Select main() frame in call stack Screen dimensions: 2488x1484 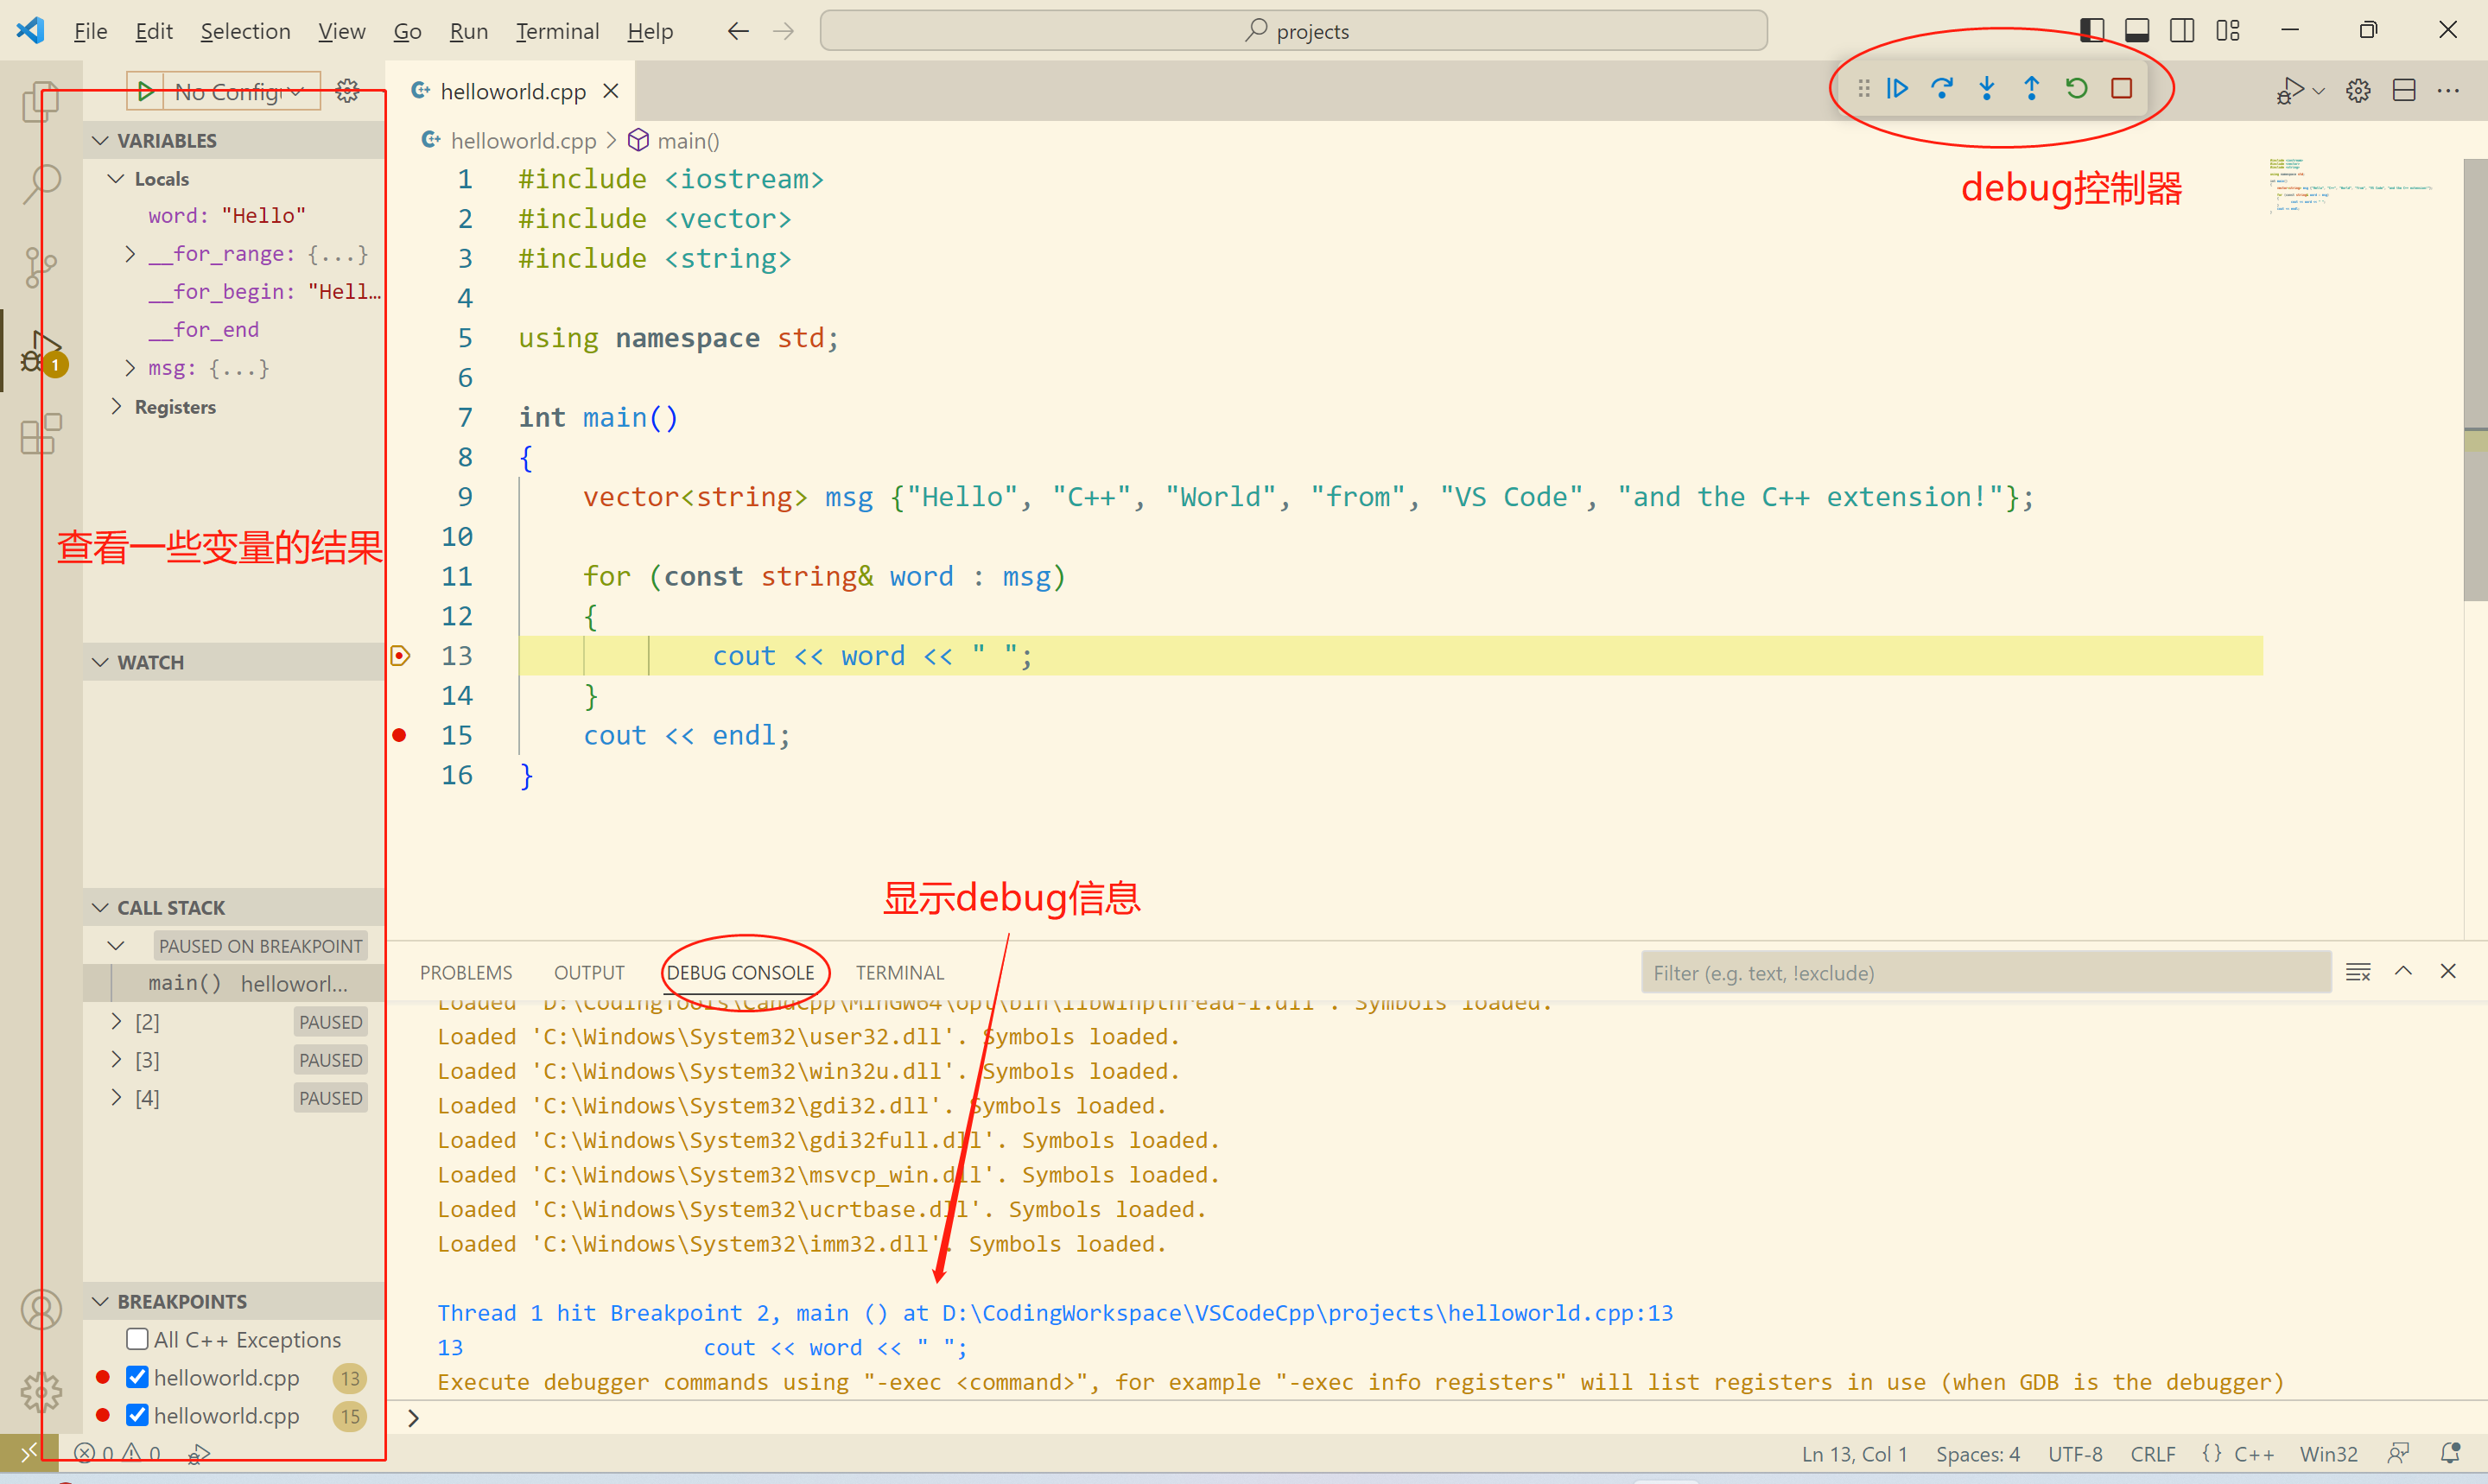[x=234, y=983]
